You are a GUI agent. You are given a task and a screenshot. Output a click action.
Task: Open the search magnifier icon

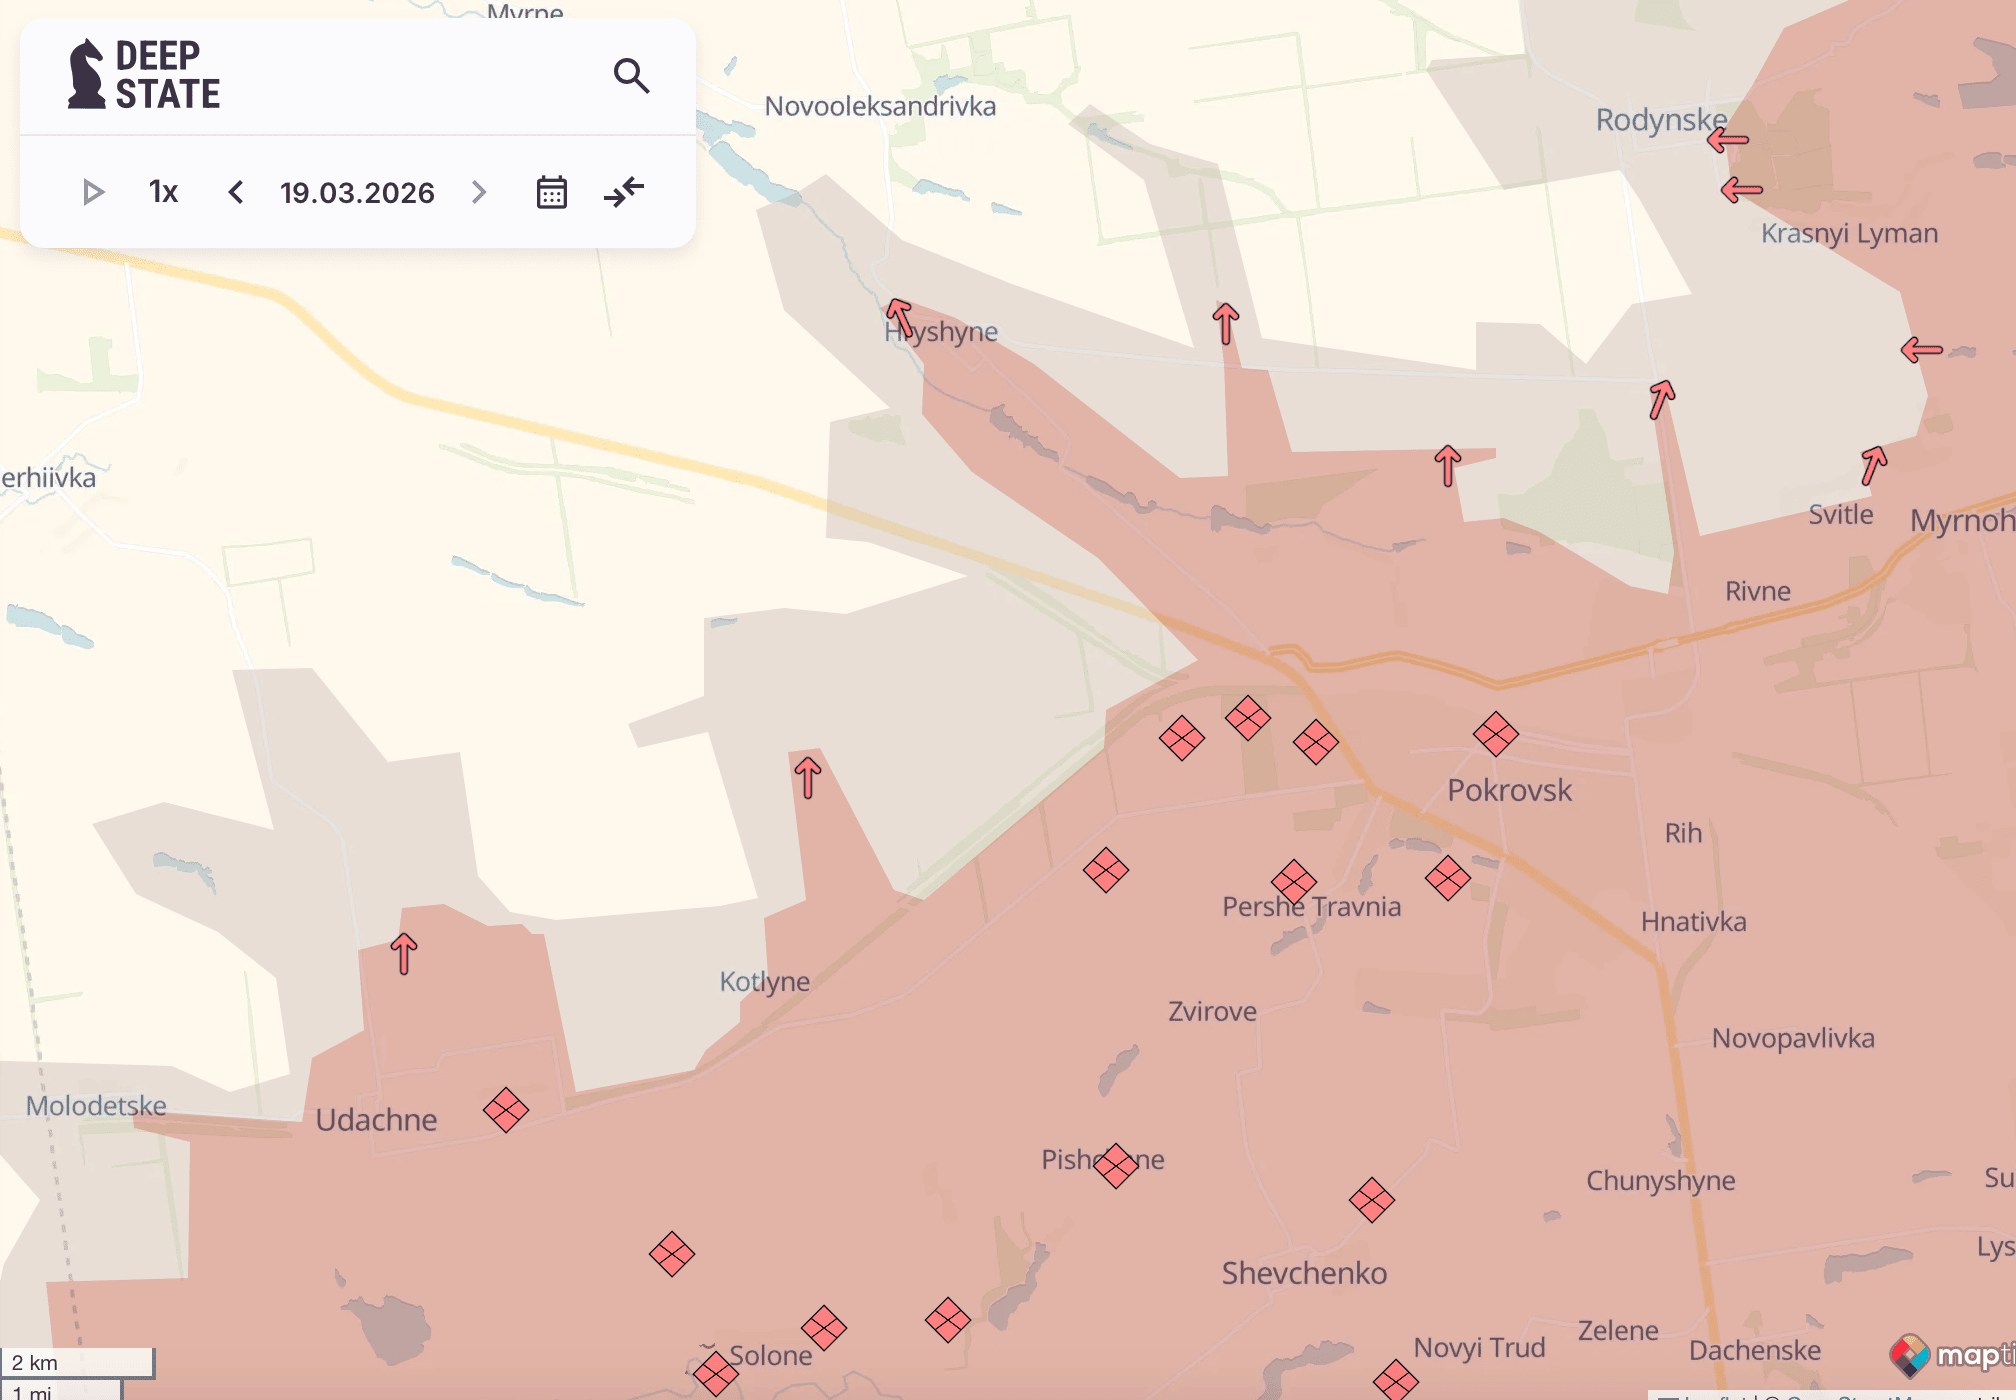(x=631, y=76)
